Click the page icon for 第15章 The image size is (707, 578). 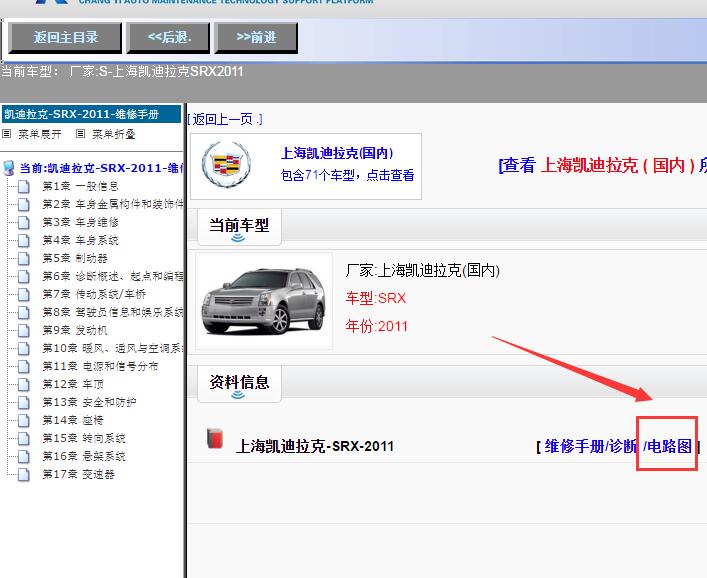[24, 439]
